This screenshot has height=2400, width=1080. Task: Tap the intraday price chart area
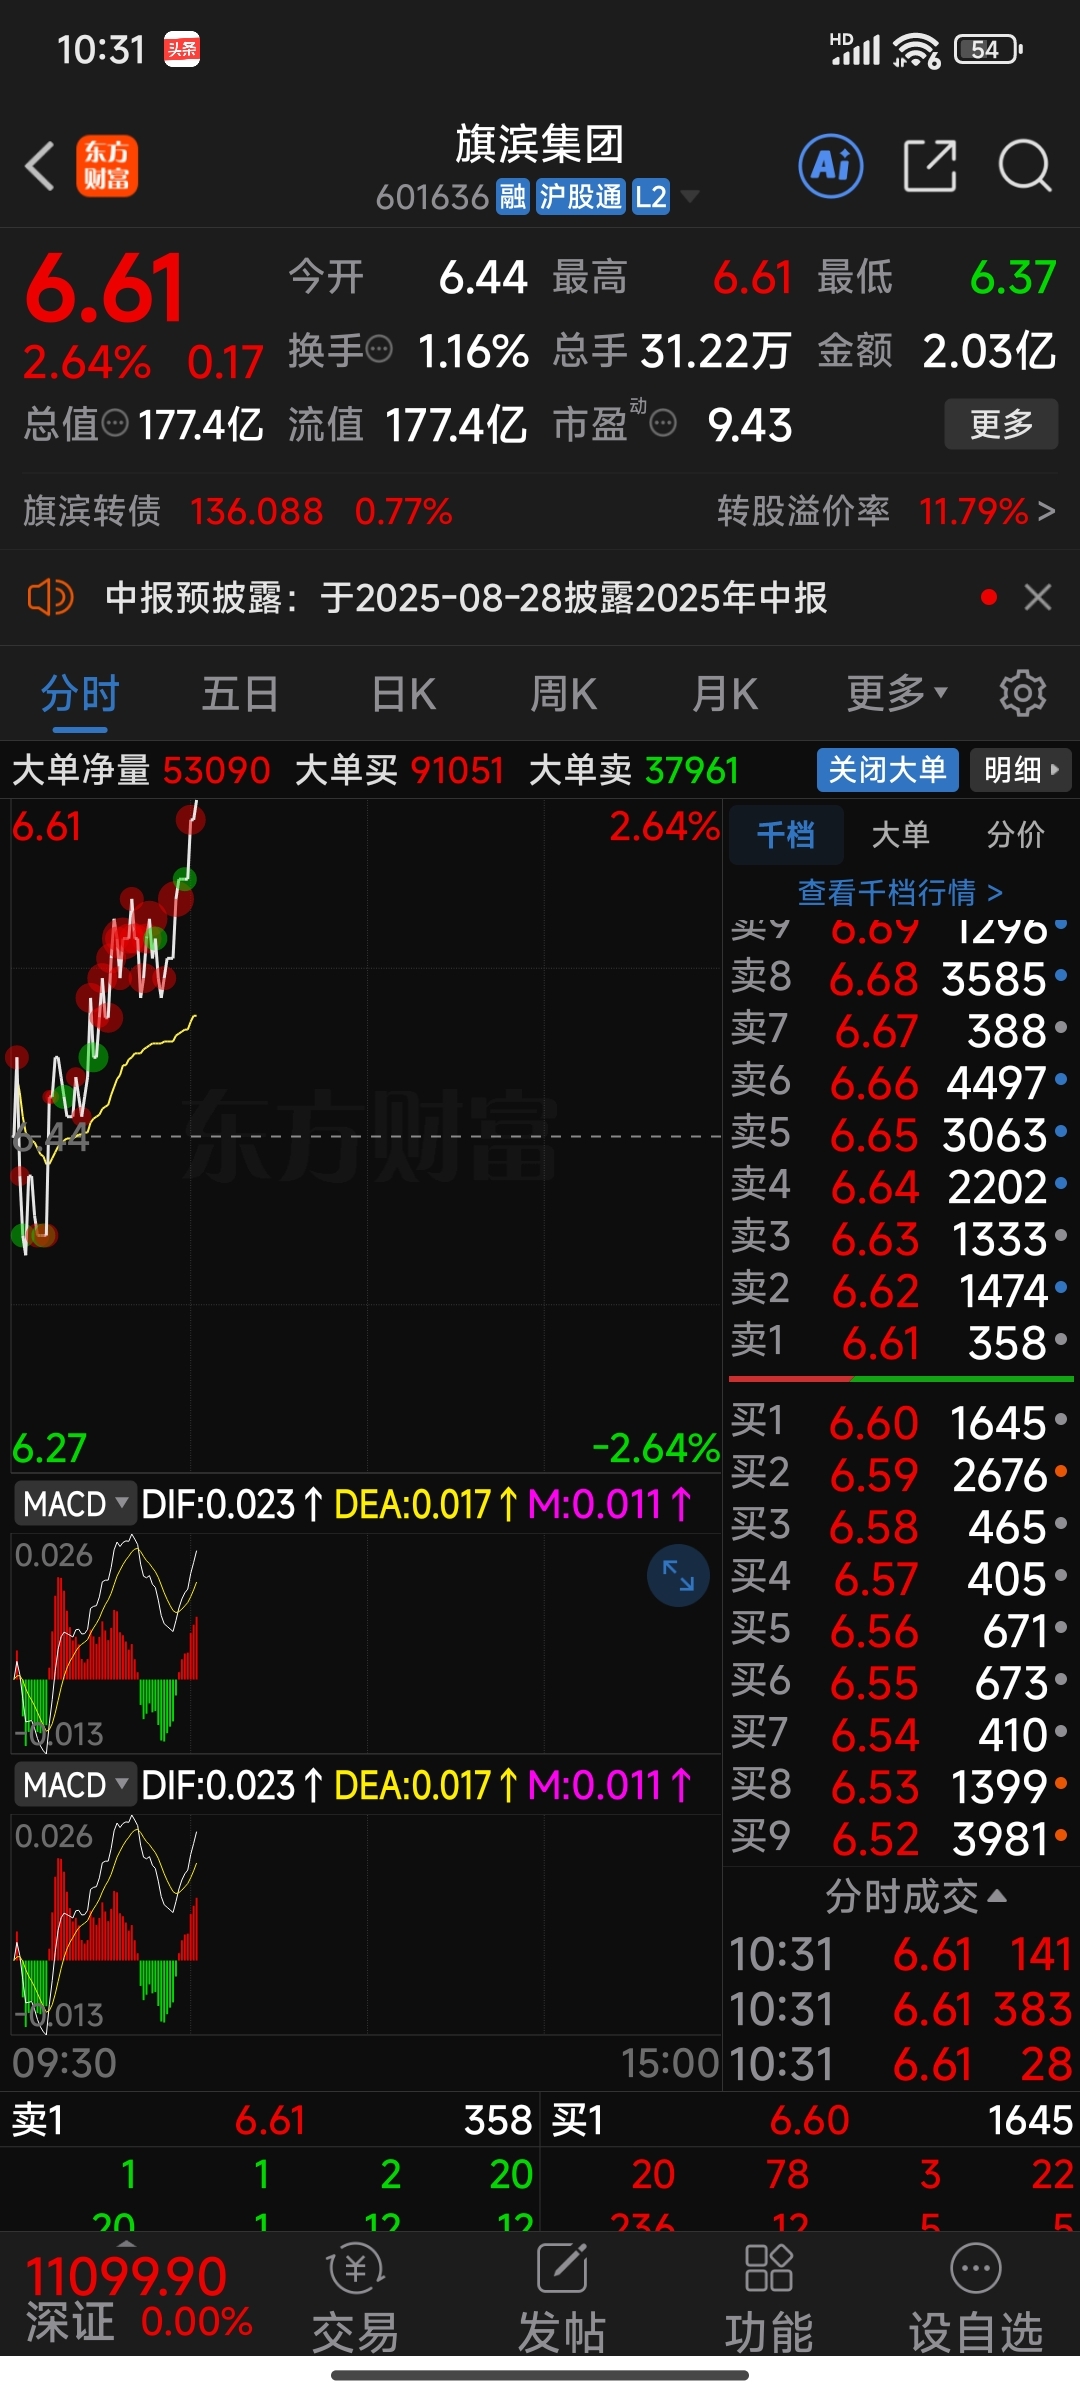[x=366, y=1135]
